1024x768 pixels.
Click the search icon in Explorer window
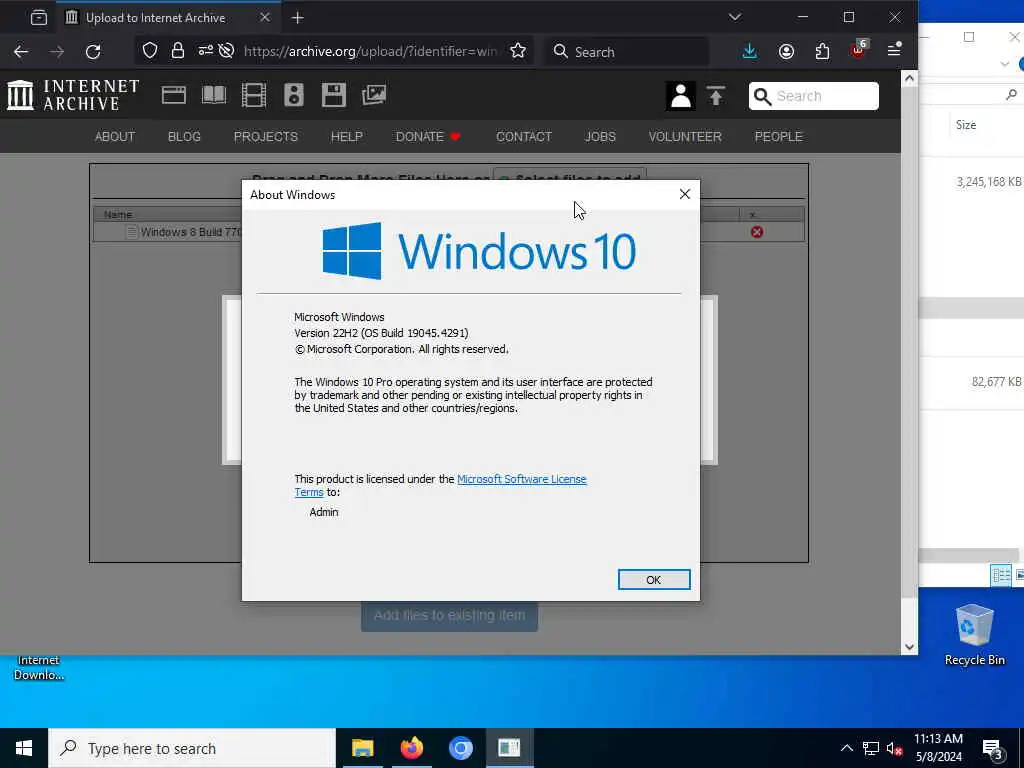tap(1012, 95)
